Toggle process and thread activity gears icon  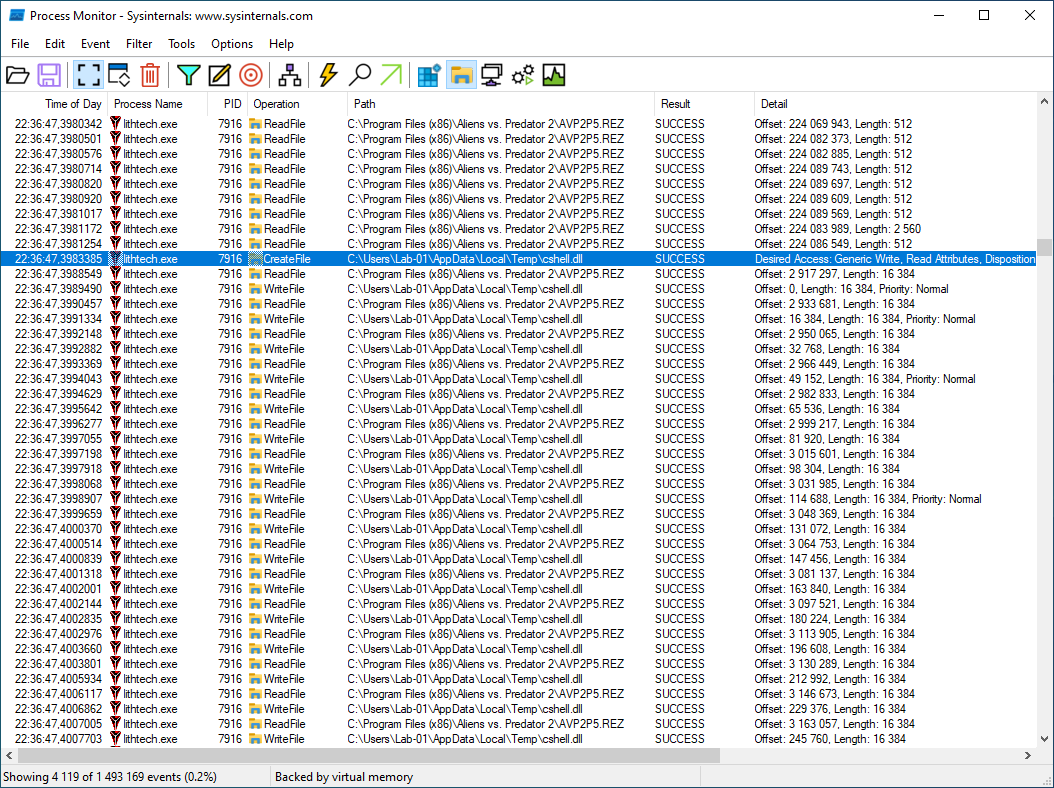(523, 75)
